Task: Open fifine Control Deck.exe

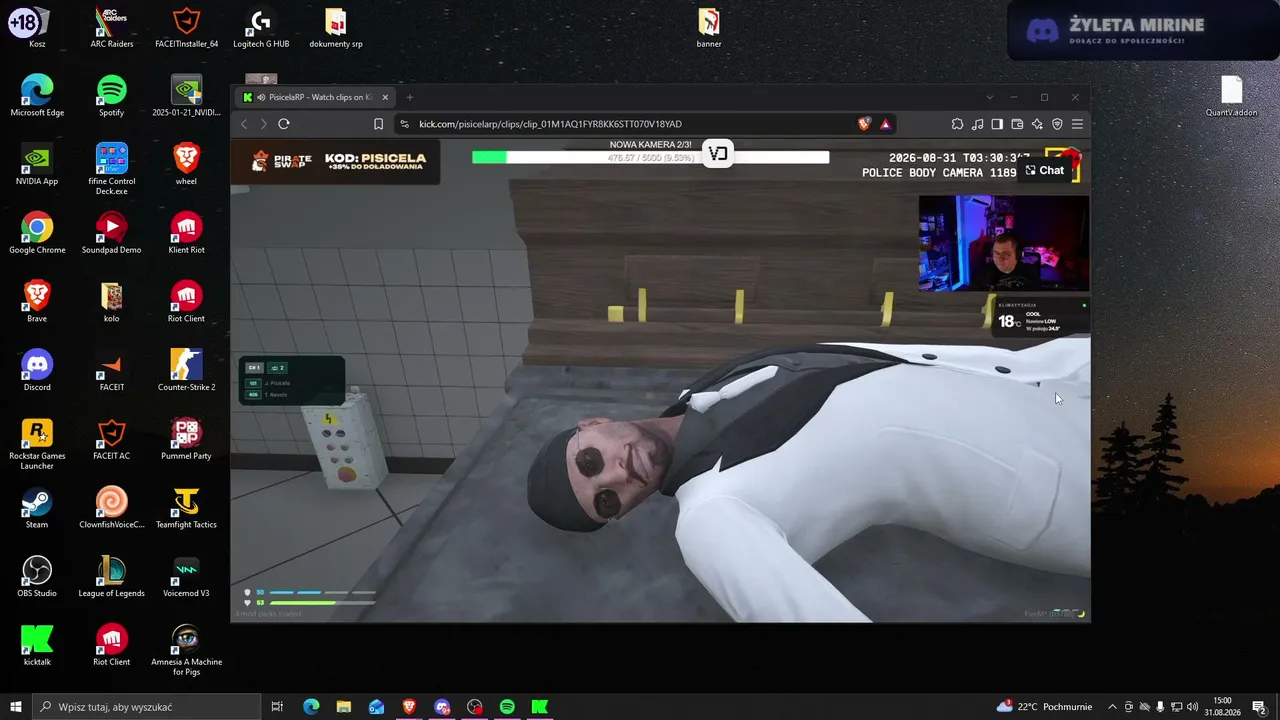Action: pos(112,169)
